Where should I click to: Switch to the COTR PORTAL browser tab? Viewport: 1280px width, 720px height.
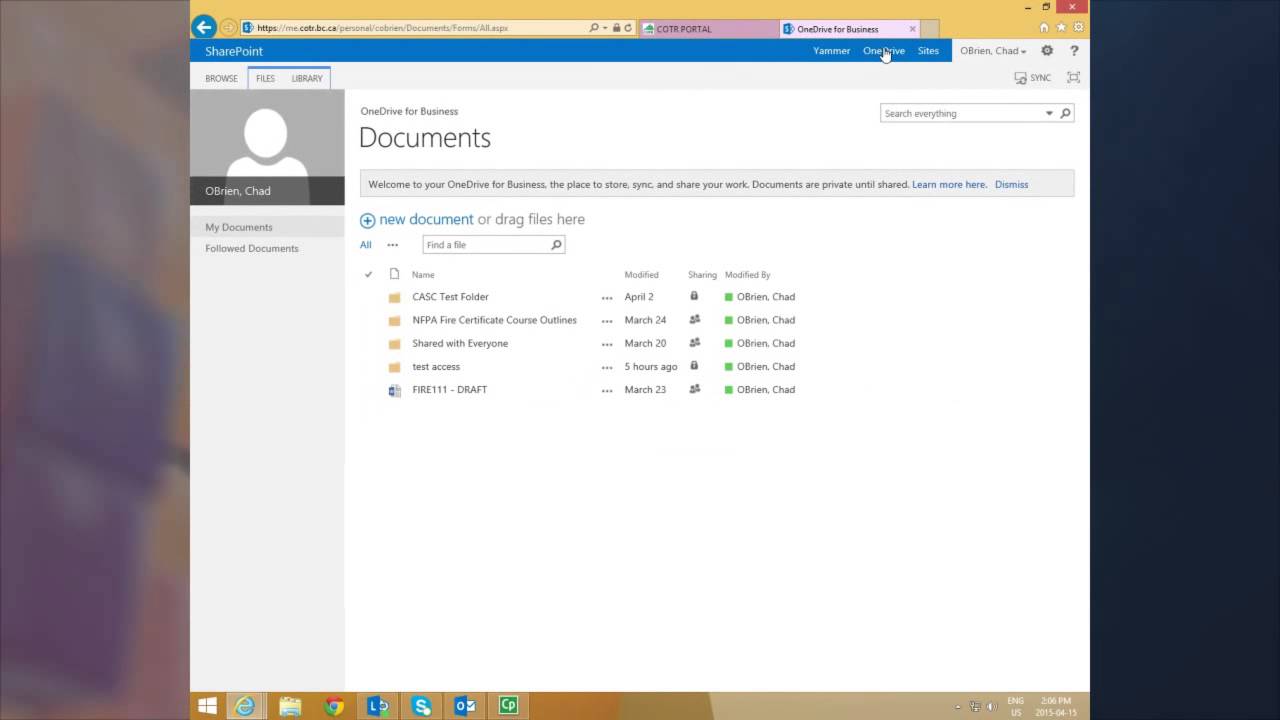point(707,29)
